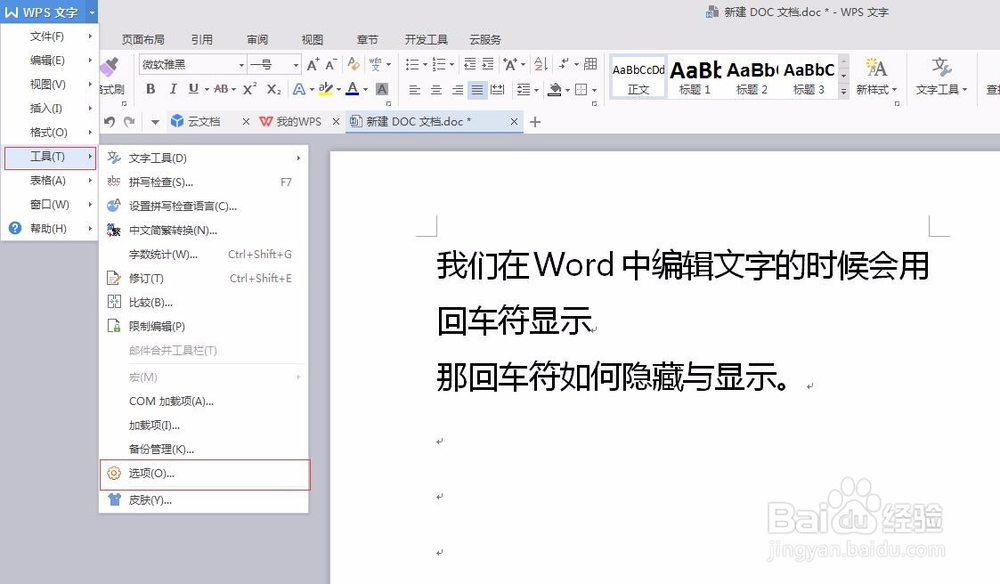
Task: Open the 文字工具 ribbon tool
Action: click(941, 75)
